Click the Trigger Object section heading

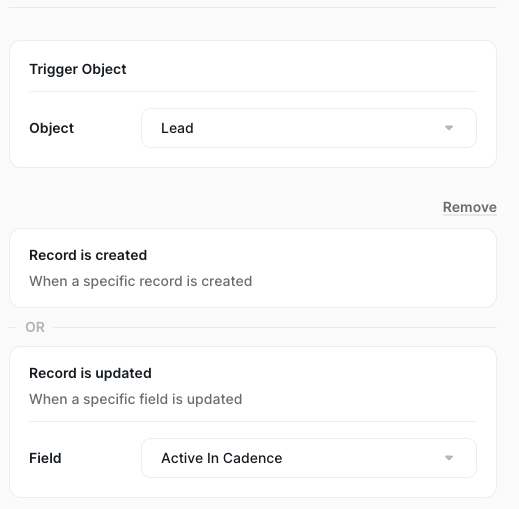point(78,69)
